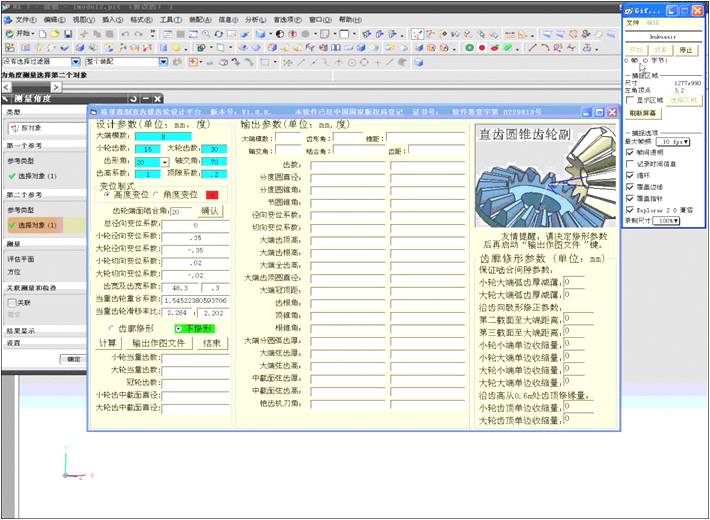Screen dimensions: 710x520
Task: Enable the 记录时间信息 checkbox
Action: pyautogui.click(x=630, y=163)
